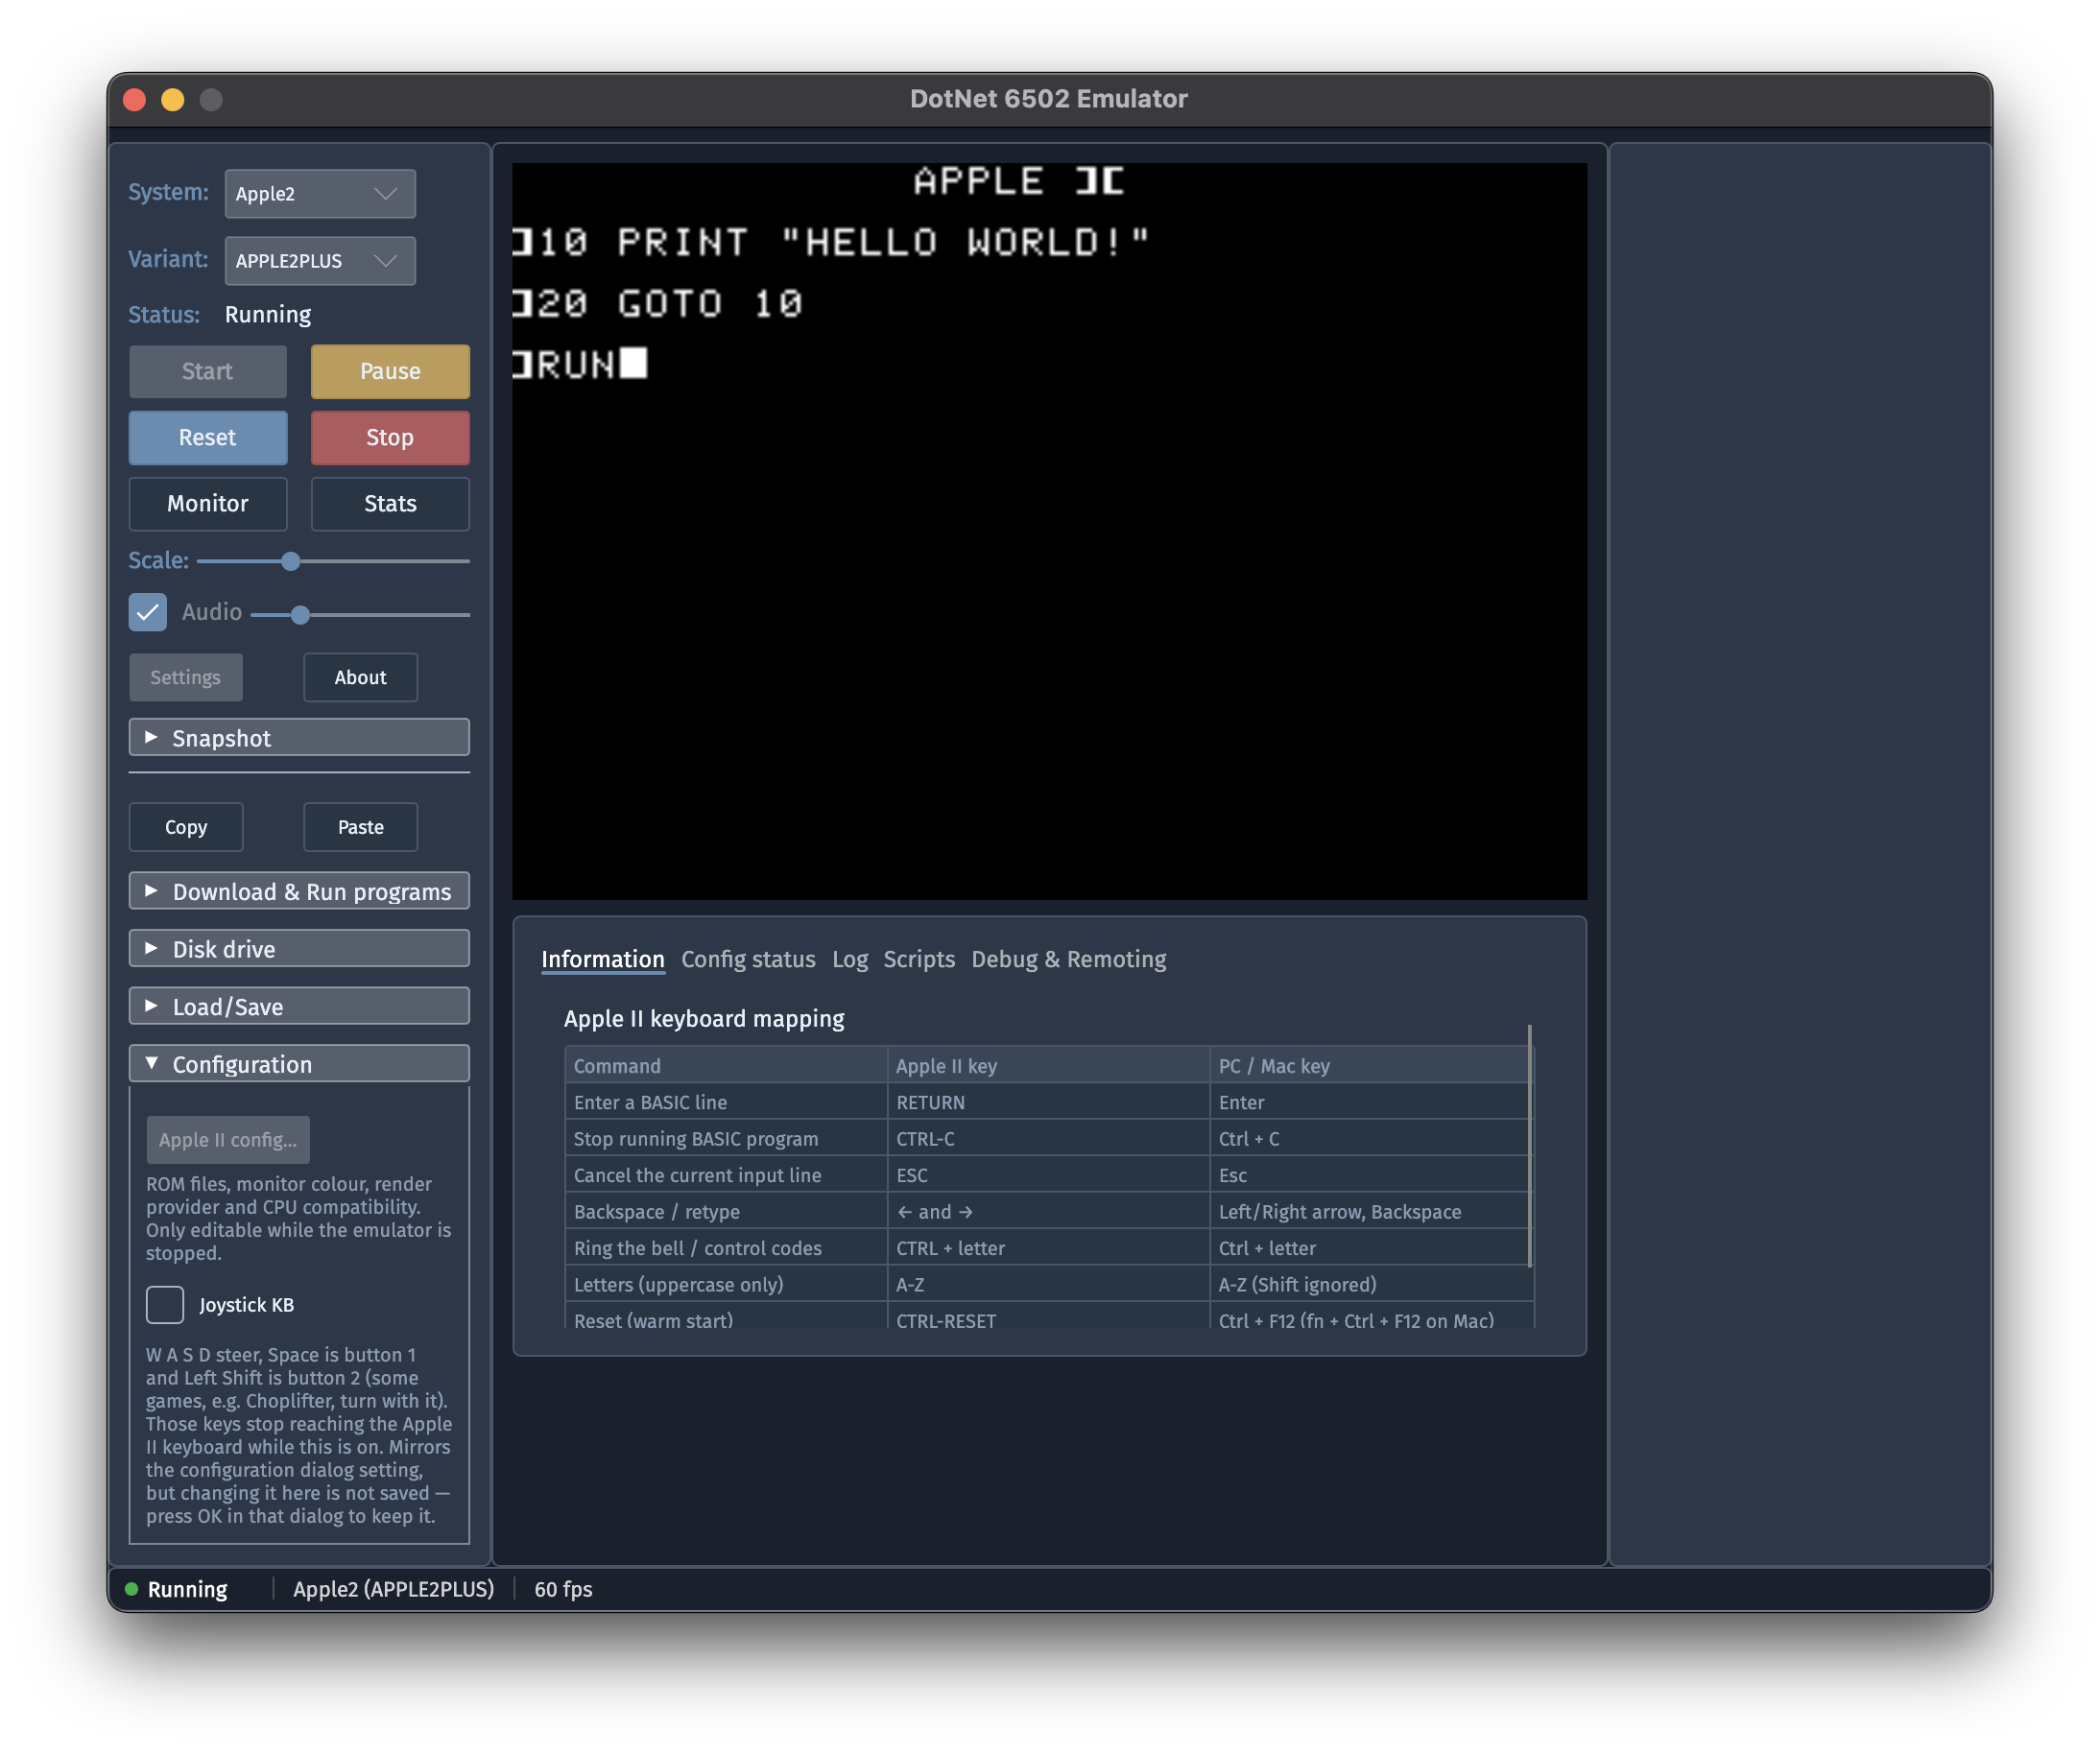Open the Variant dropdown showing APPLE2PLUS
Viewport: 2100px width, 1754px height.
click(x=320, y=261)
